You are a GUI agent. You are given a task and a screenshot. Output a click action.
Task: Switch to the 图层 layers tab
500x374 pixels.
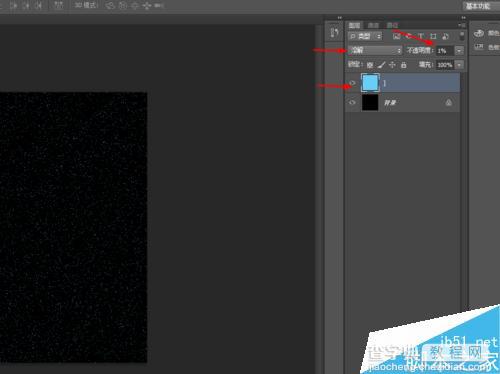click(354, 25)
